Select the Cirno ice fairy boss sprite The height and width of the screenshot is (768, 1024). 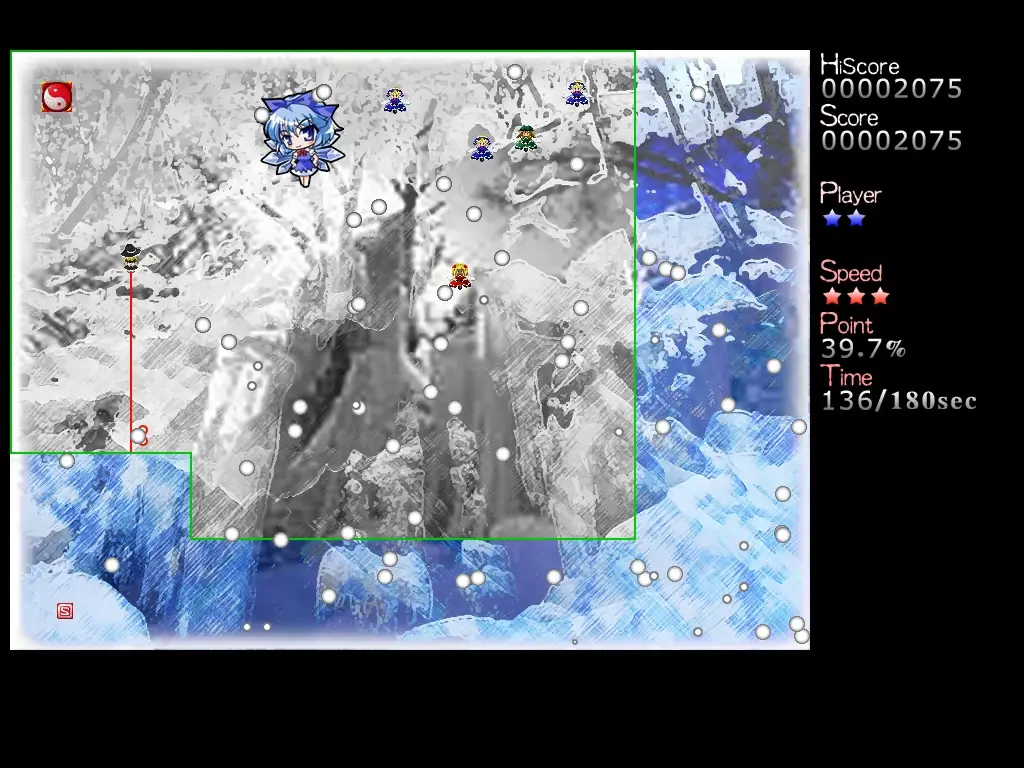[301, 139]
